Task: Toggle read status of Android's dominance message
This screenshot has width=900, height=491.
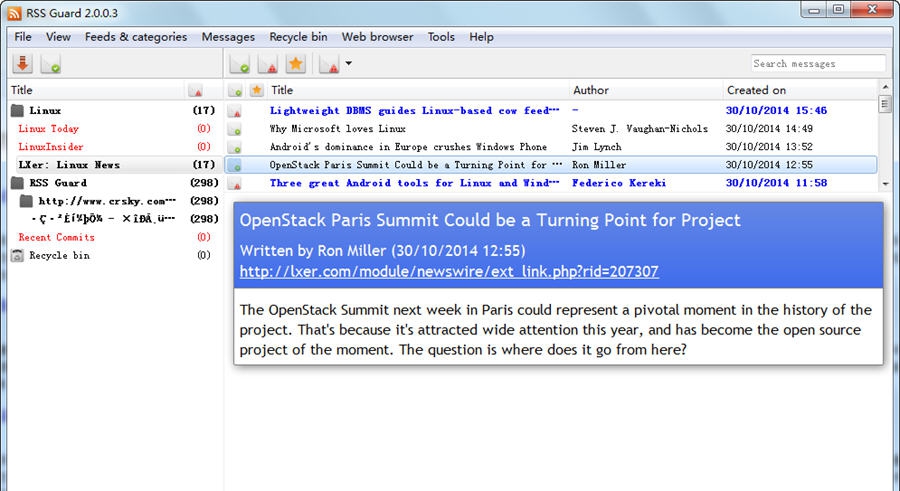Action: click(235, 147)
